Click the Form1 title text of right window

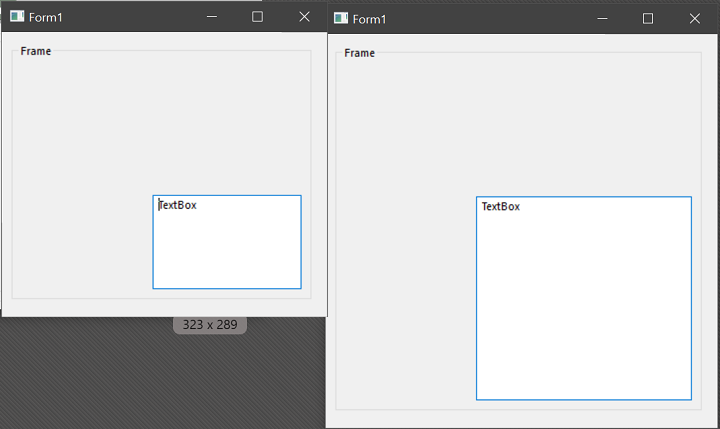point(370,20)
